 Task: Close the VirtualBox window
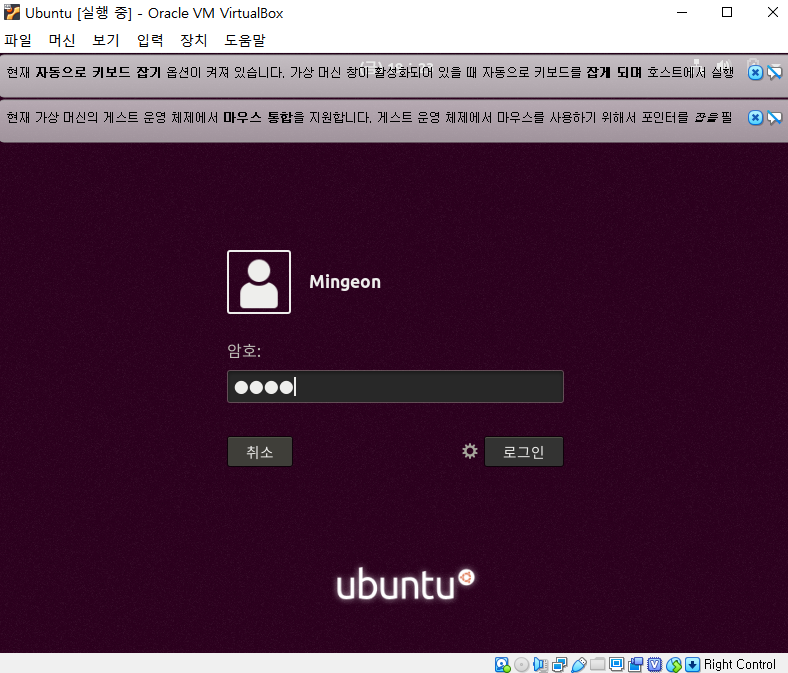pyautogui.click(x=772, y=13)
